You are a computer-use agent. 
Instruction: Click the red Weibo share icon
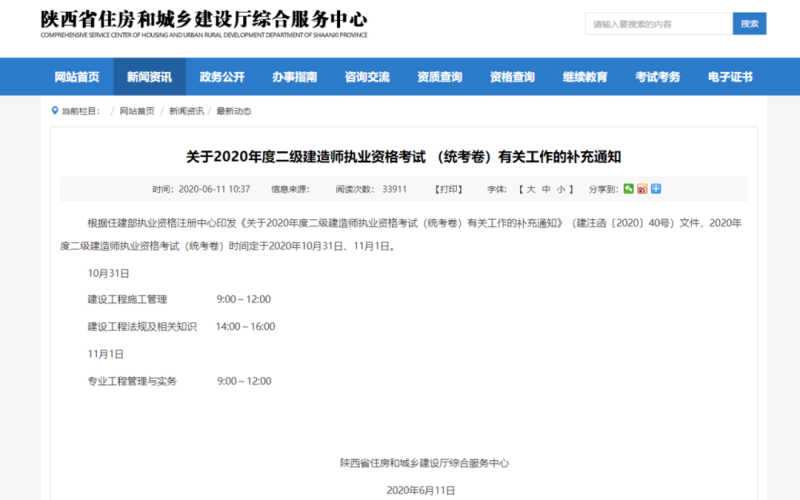(642, 188)
